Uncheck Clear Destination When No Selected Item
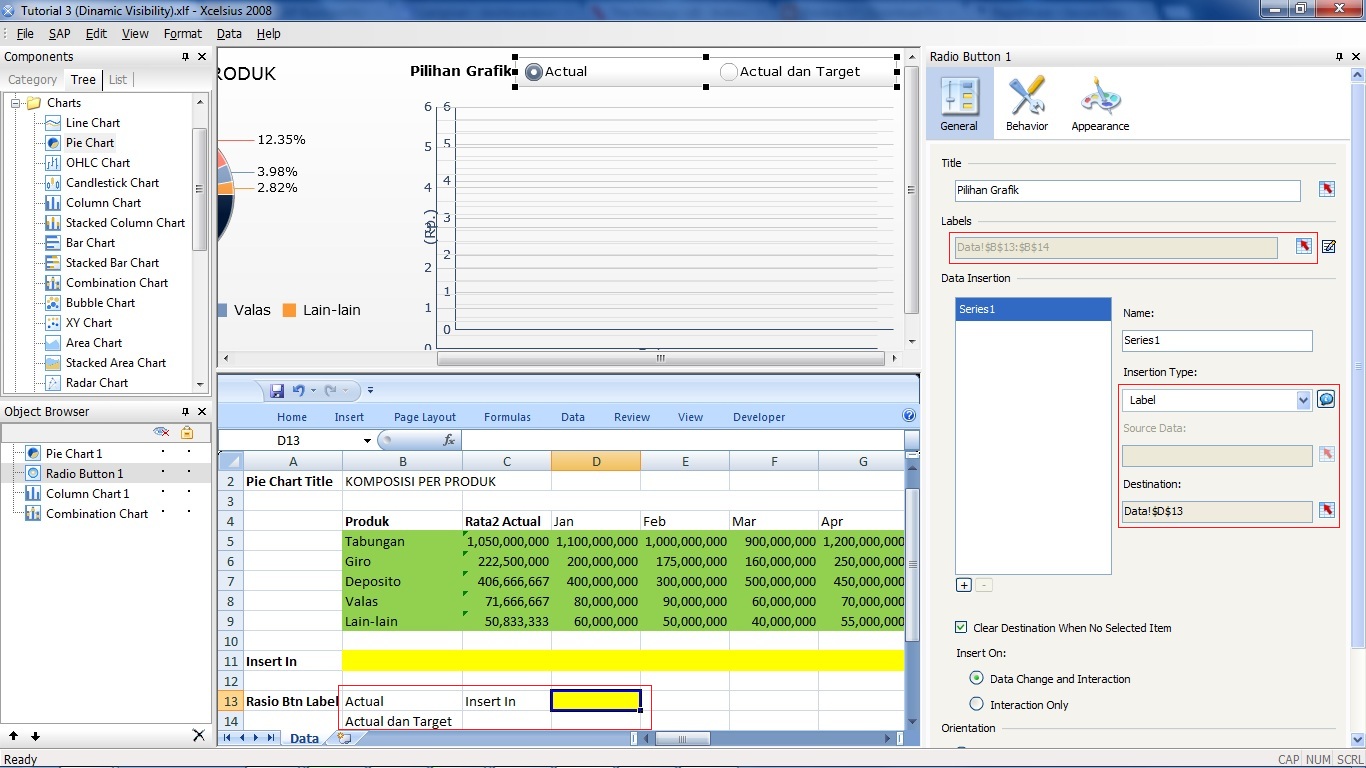The width and height of the screenshot is (1366, 768). (961, 627)
